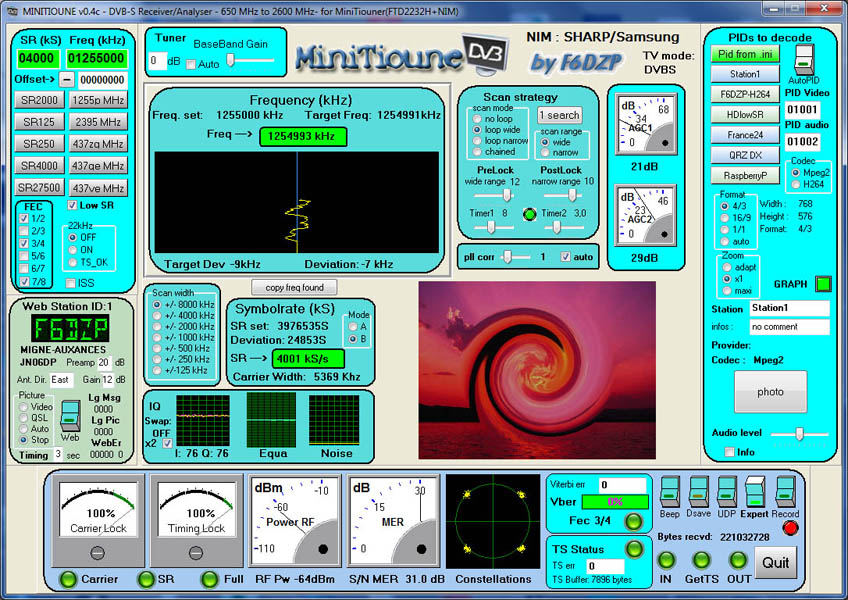848x600 pixels.
Task: Click the Carrier status LED
Action: point(66,578)
